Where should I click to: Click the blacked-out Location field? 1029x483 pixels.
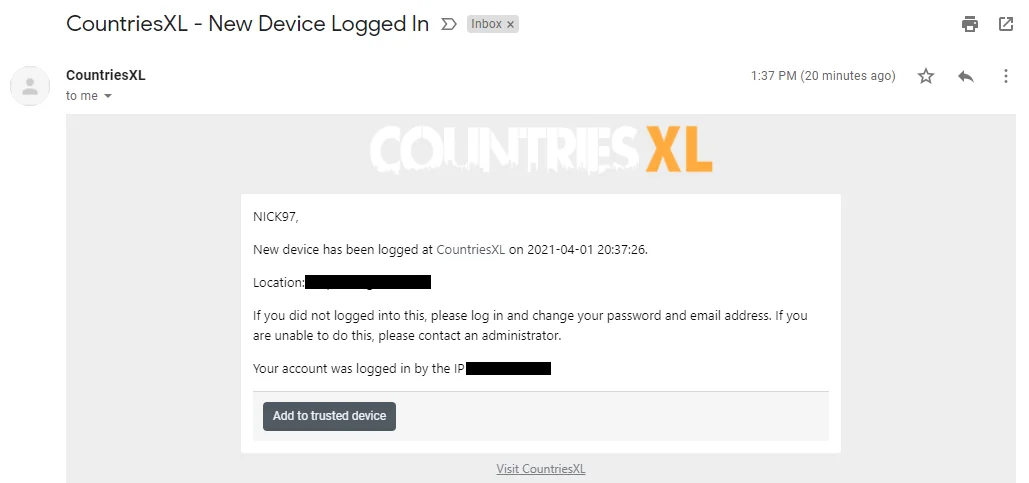pos(367,283)
